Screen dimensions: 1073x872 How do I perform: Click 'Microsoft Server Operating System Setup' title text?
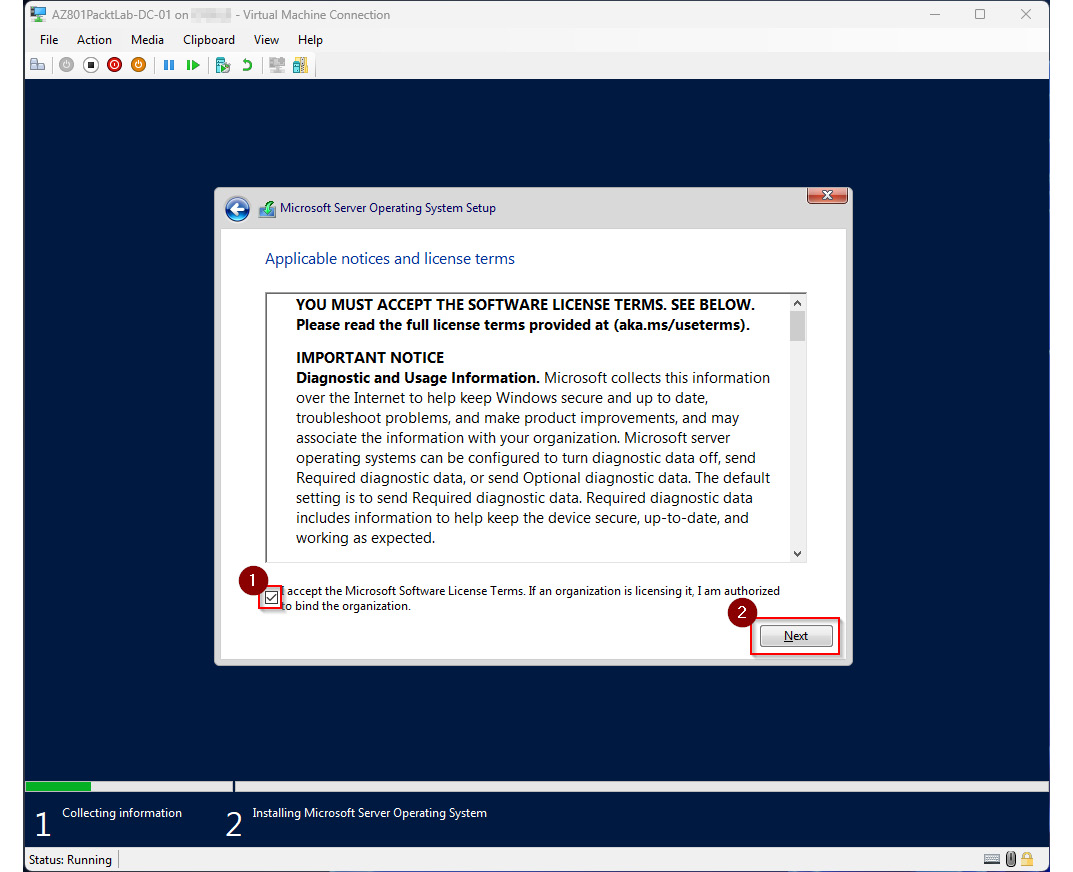click(388, 208)
